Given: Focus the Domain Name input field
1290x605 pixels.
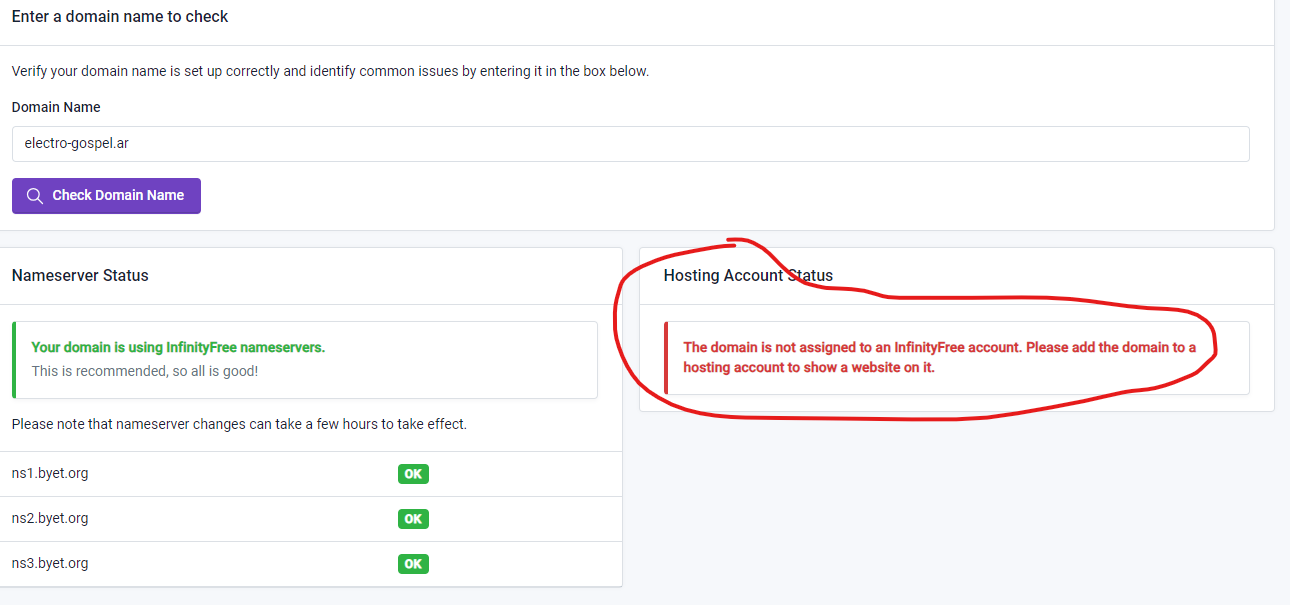Looking at the screenshot, I should (x=630, y=143).
